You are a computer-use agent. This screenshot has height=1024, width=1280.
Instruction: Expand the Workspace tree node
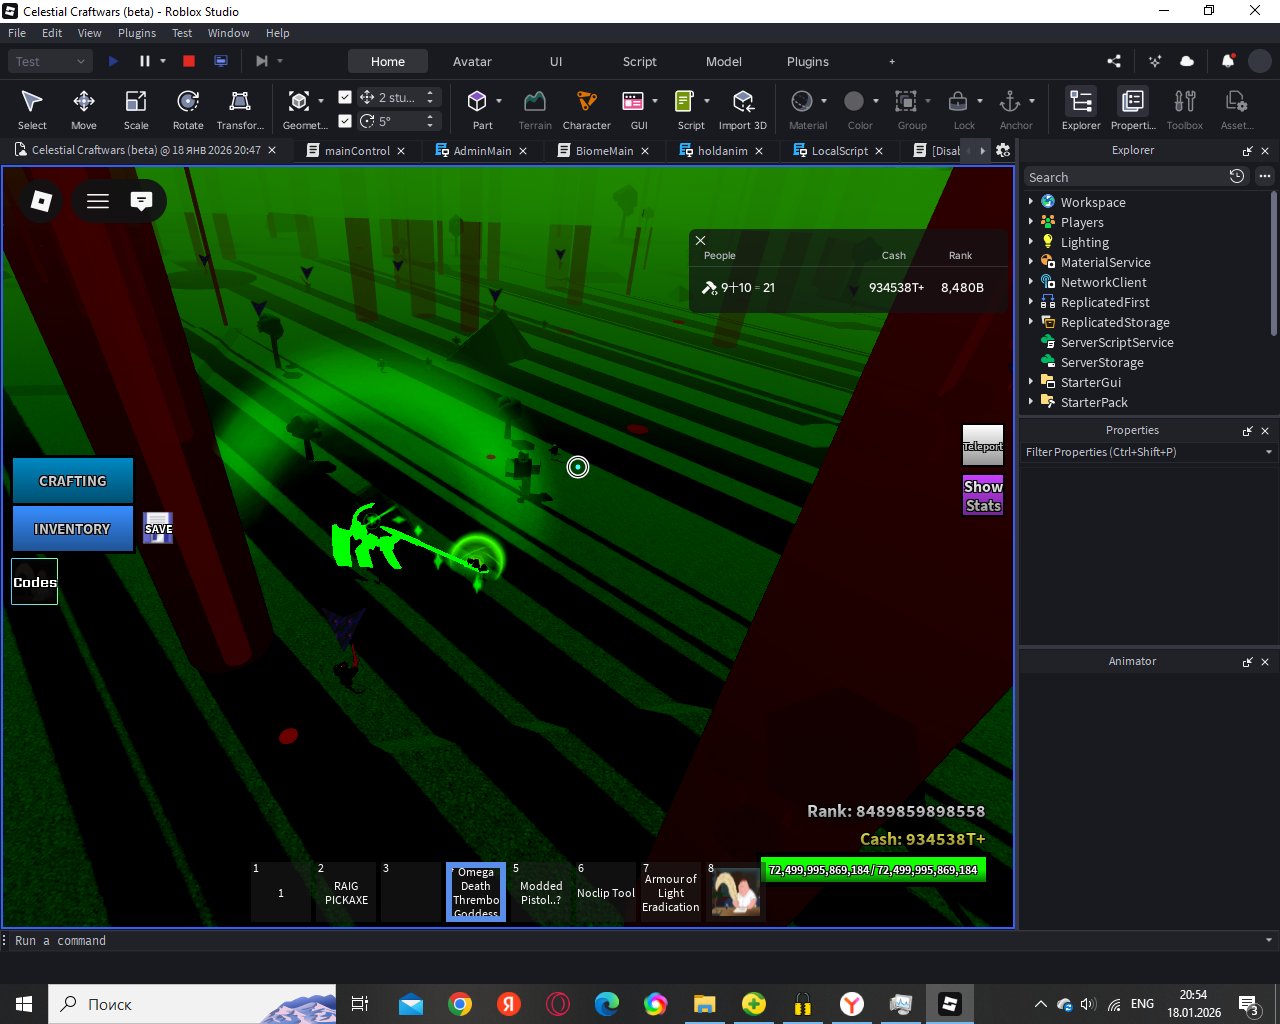1031,202
